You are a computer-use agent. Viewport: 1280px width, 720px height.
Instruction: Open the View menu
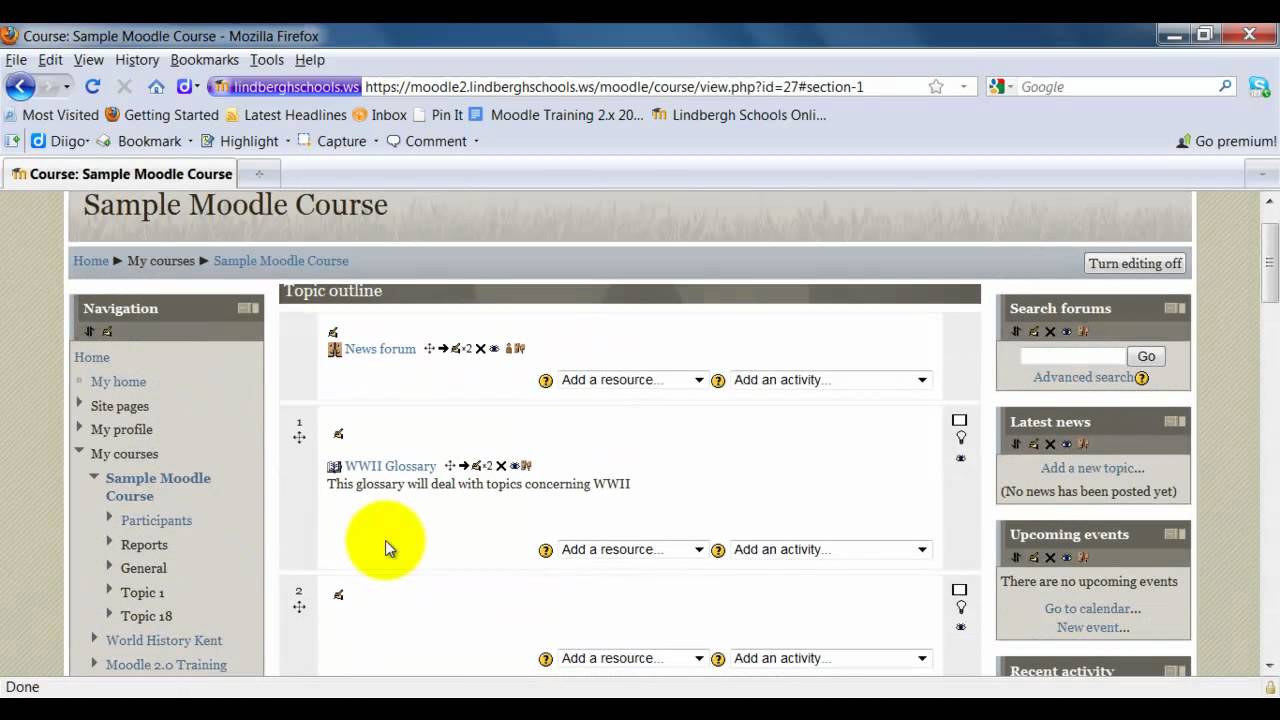pos(88,60)
